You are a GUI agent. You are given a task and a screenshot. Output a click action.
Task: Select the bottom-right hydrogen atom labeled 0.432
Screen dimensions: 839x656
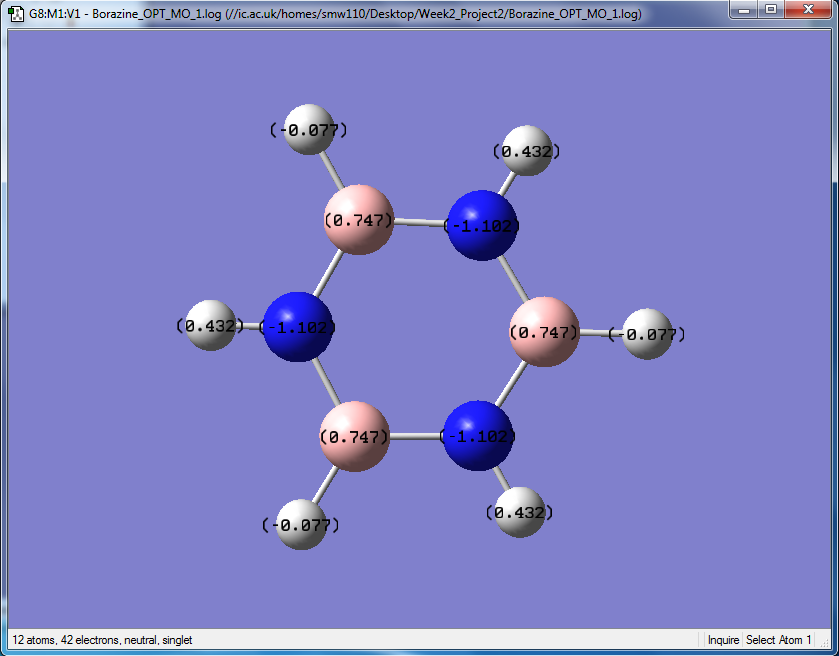[x=520, y=512]
